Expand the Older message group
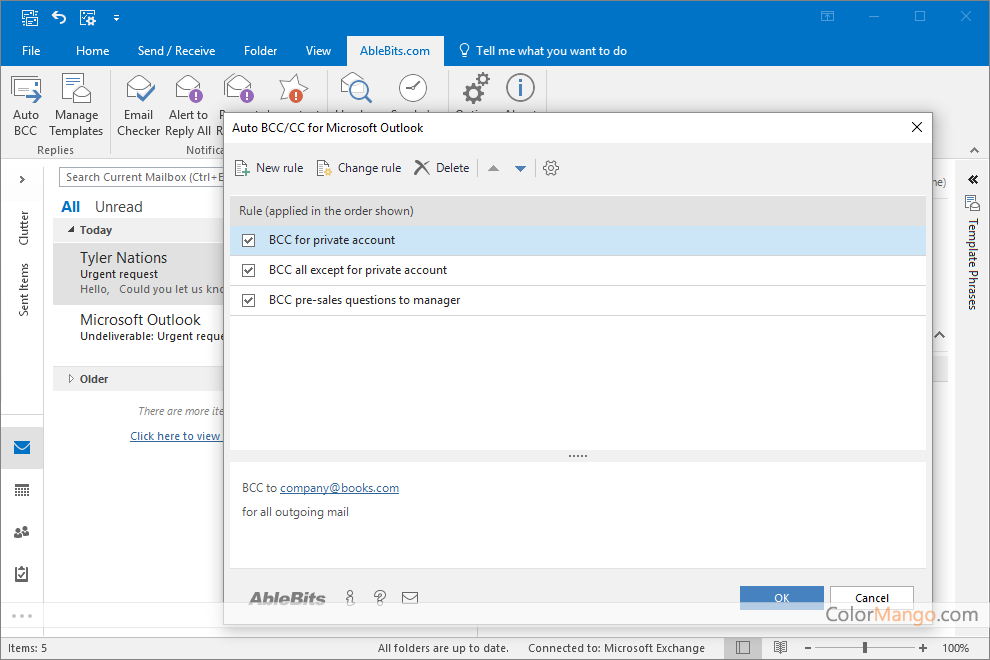990x660 pixels. (71, 379)
